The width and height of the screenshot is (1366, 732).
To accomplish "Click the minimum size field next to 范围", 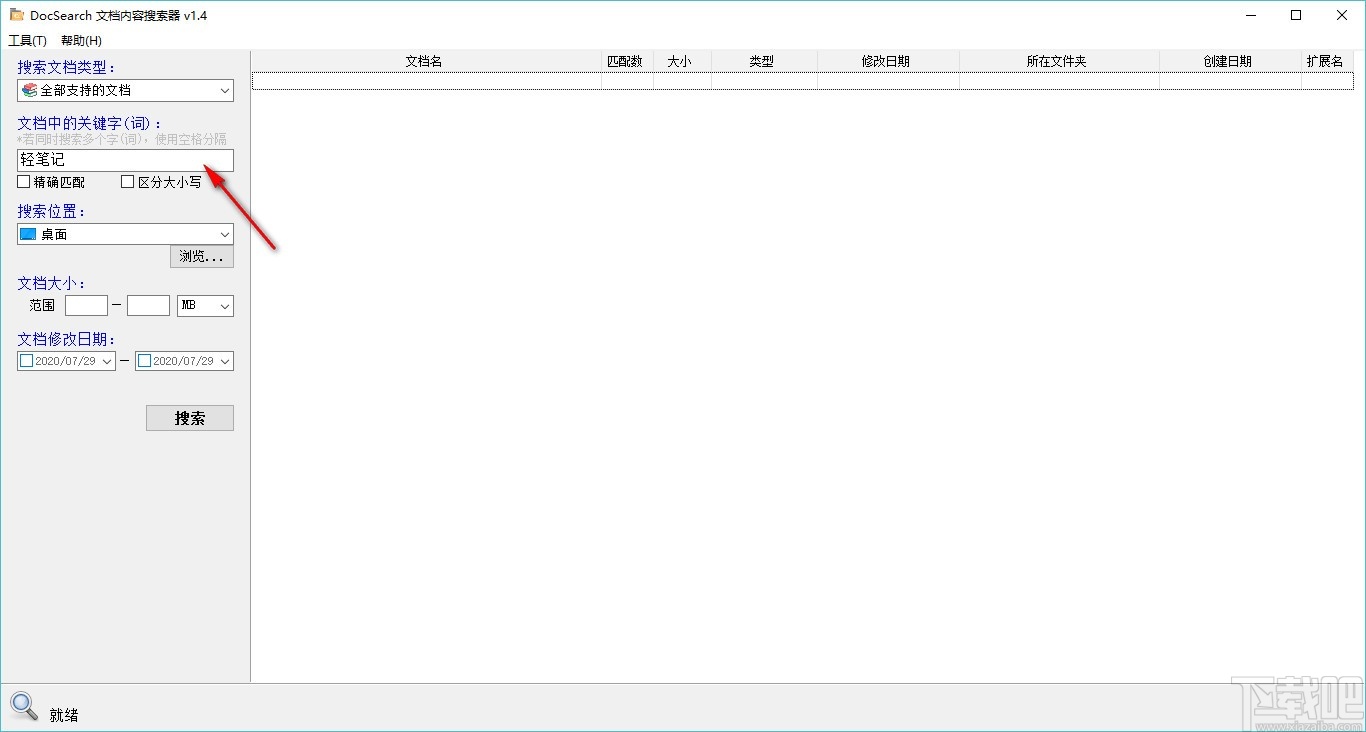I will click(x=86, y=305).
